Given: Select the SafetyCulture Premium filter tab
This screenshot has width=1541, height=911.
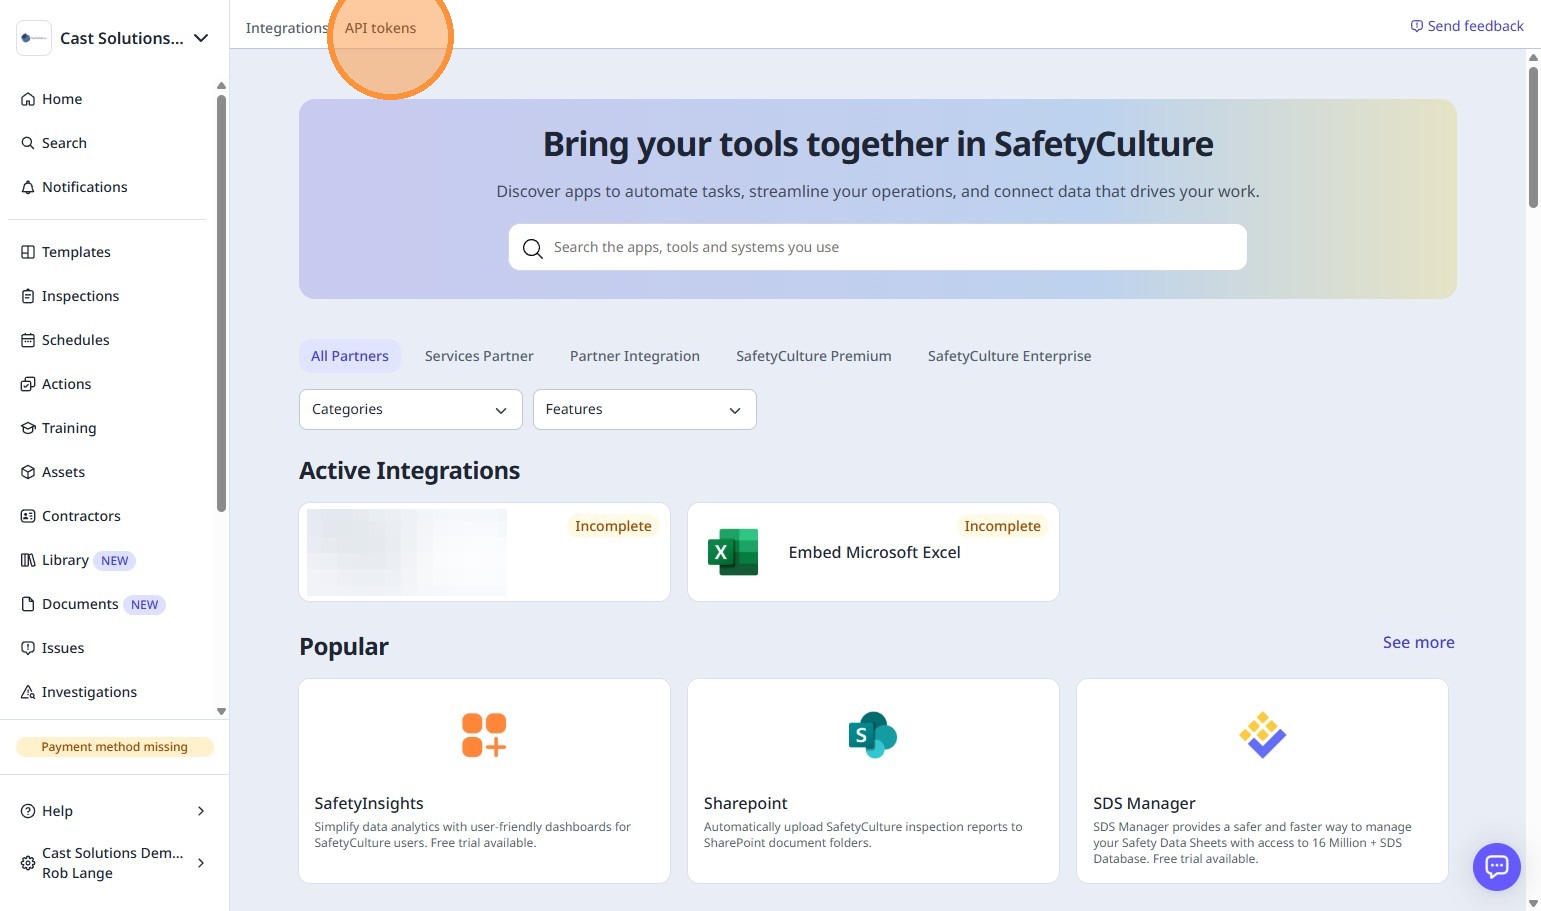Looking at the screenshot, I should [x=814, y=356].
